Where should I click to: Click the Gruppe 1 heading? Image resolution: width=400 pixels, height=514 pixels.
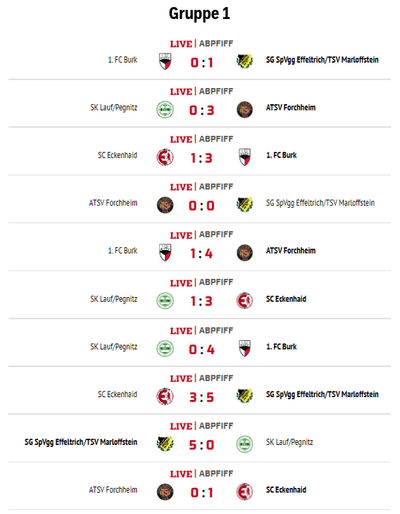pyautogui.click(x=199, y=14)
